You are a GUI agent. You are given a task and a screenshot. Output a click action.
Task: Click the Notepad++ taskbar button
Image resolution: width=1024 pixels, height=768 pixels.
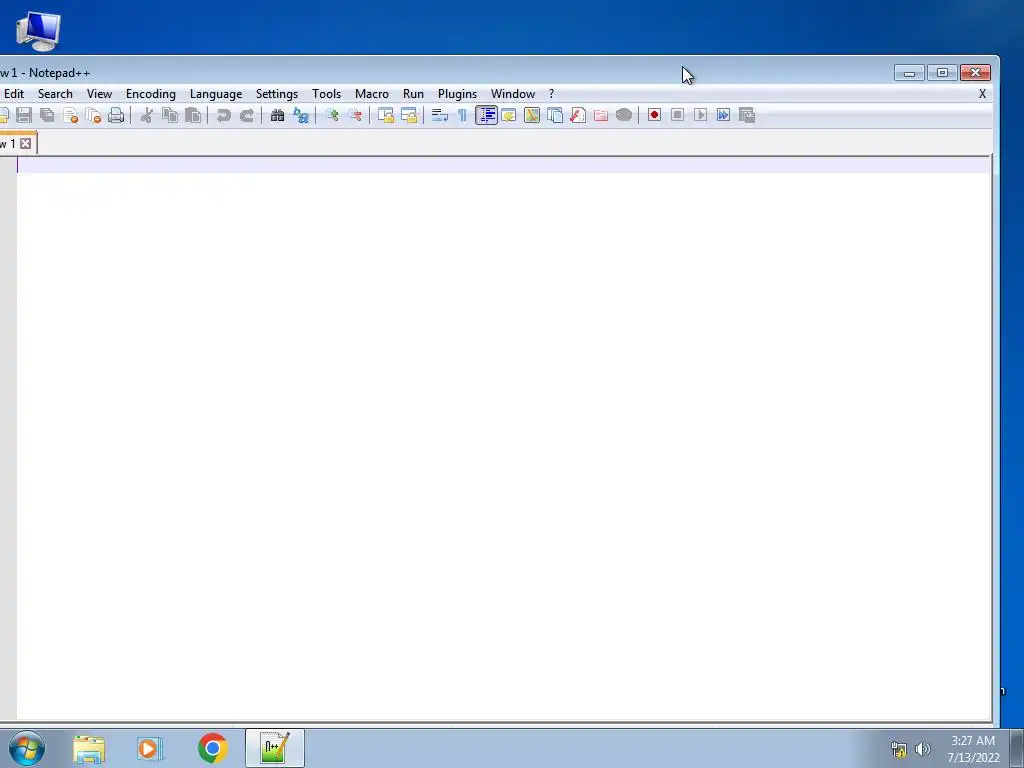click(x=275, y=748)
